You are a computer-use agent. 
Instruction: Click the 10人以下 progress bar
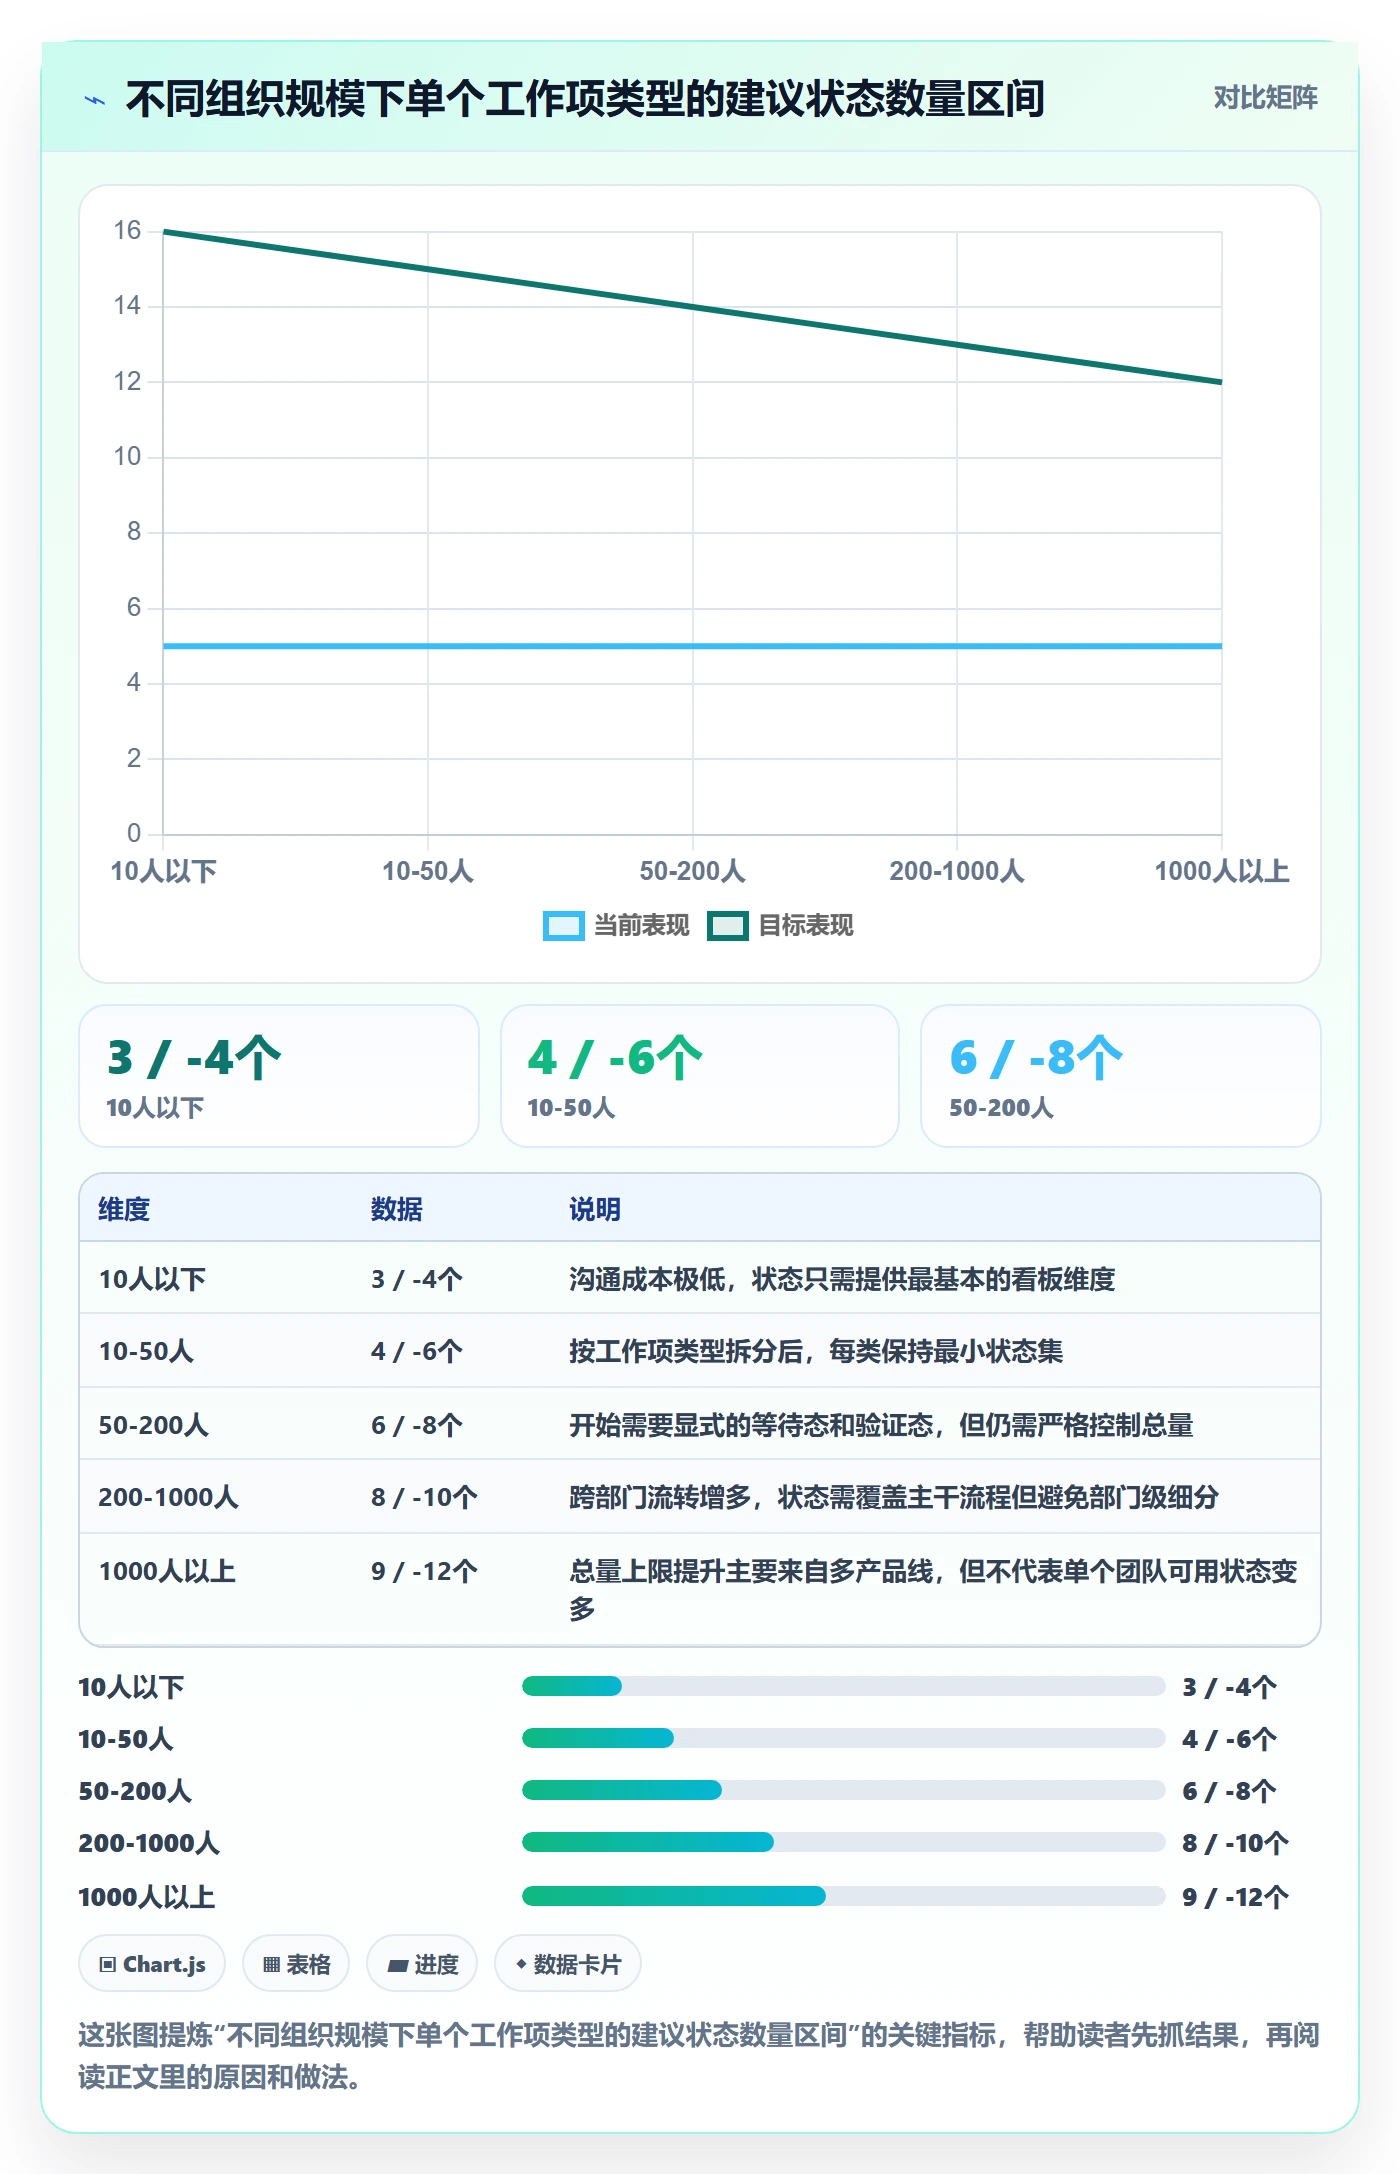click(x=844, y=1687)
